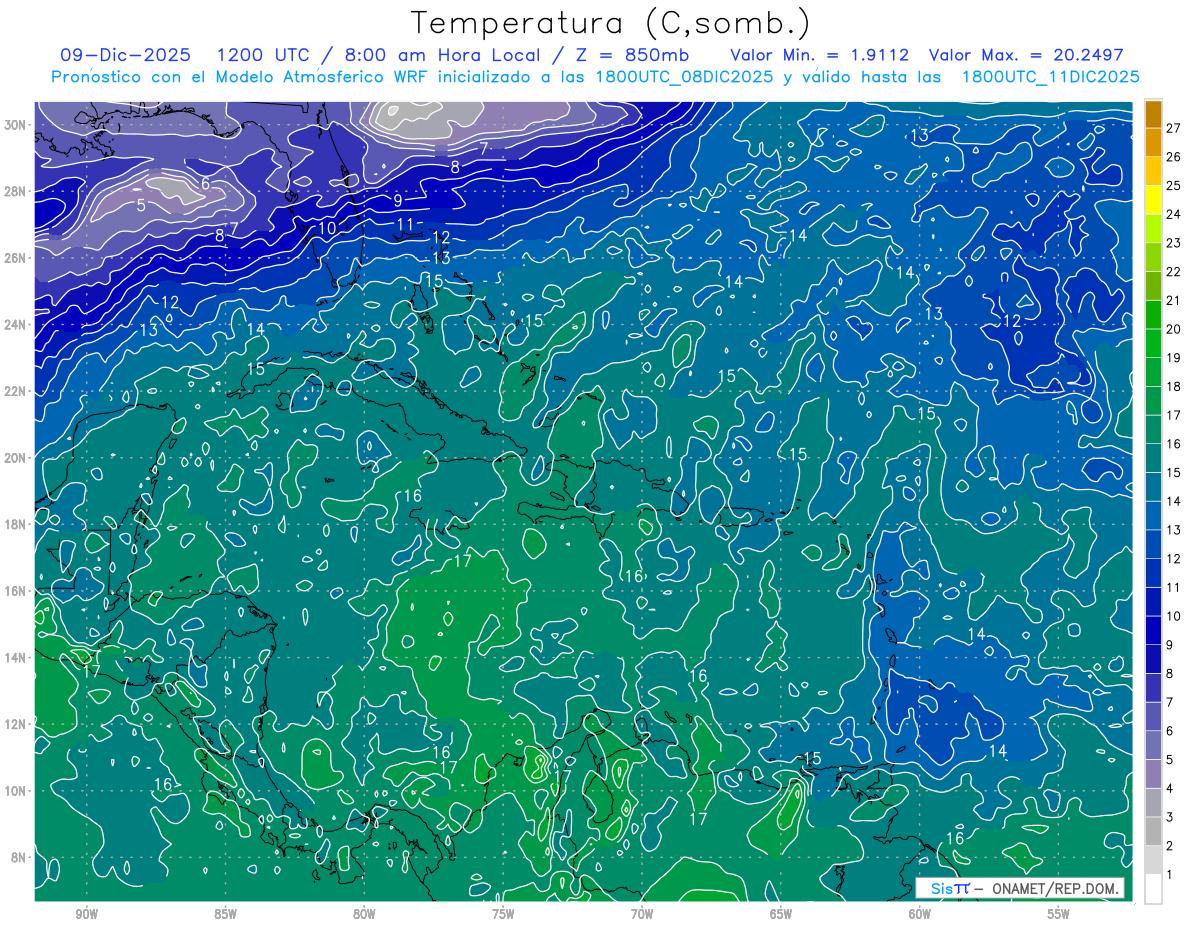The height and width of the screenshot is (927, 1200).
Task: Click the '85W' longitude axis label
Action: pos(225,914)
